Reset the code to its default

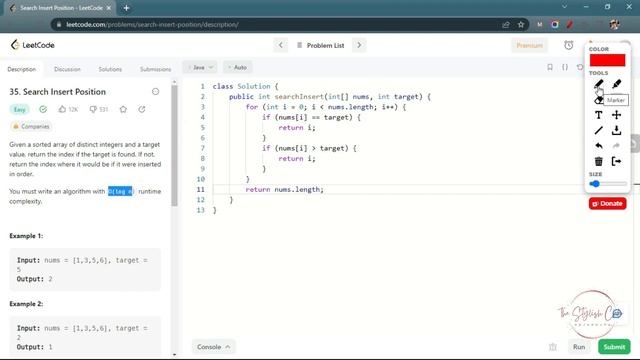[x=580, y=67]
